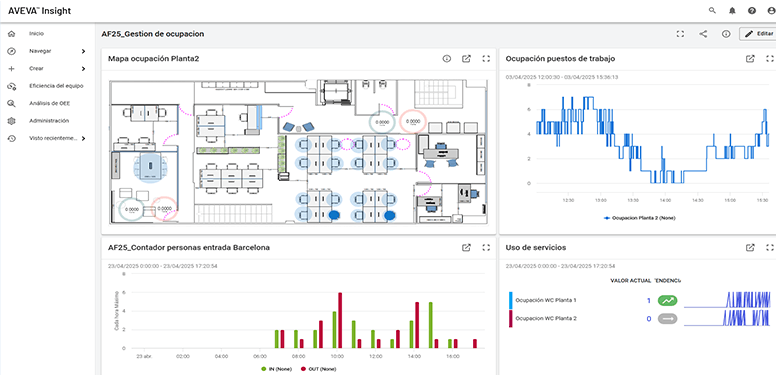This screenshot has width=776, height=375.
Task: Click the Análisis de OEE icon
Action: tap(12, 103)
